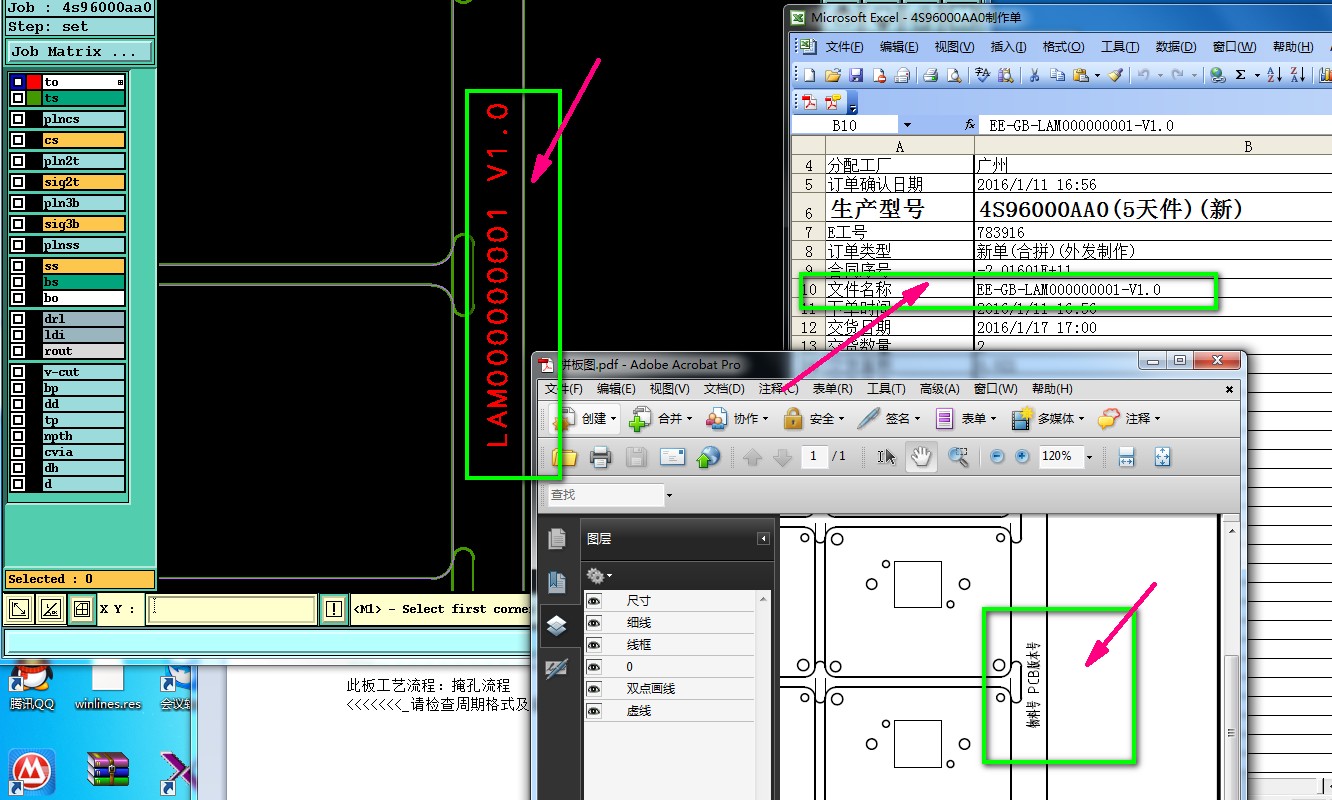Viewport: 1332px width, 800px height.
Task: Open Excel's Print Preview icon
Action: point(954,75)
